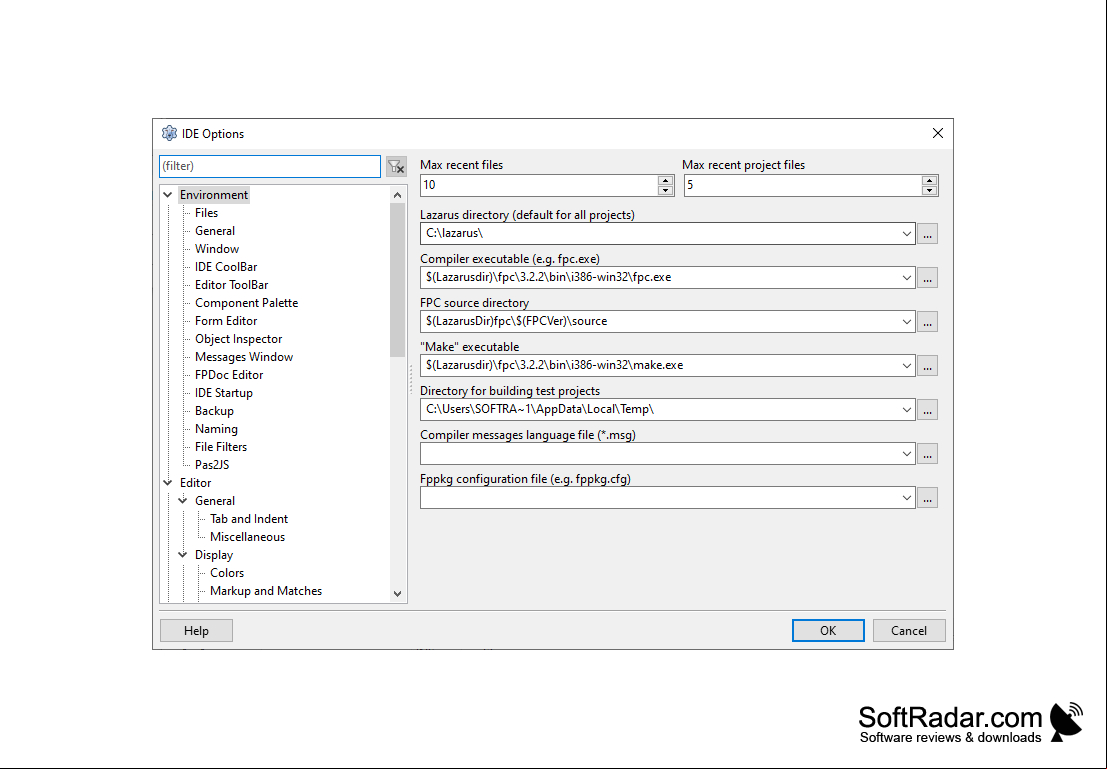Select Object Inspector in the tree
Viewport: 1107px width, 769px height.
point(239,339)
